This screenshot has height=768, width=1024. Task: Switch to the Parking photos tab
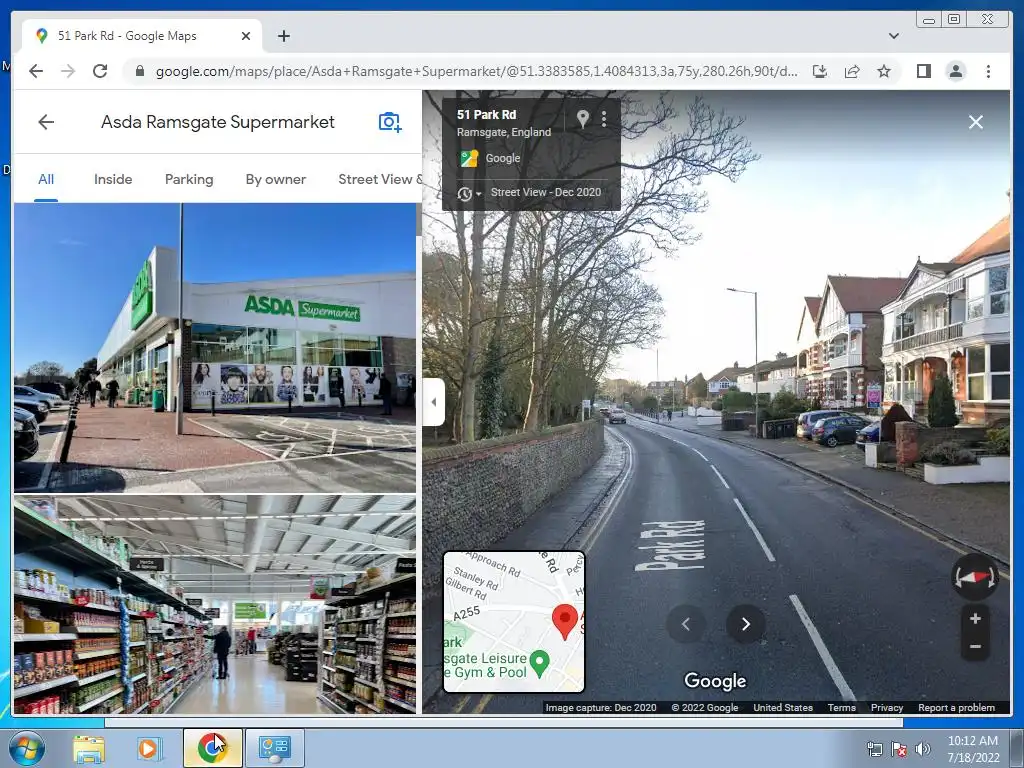(189, 179)
